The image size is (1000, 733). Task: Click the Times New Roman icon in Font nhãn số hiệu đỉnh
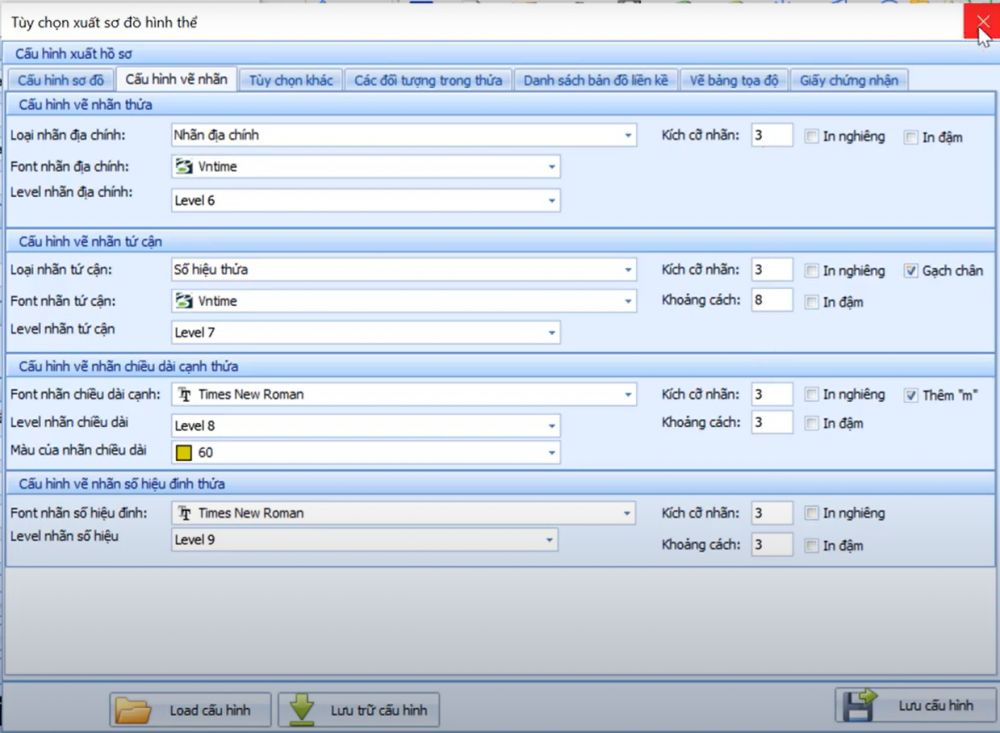pos(184,513)
